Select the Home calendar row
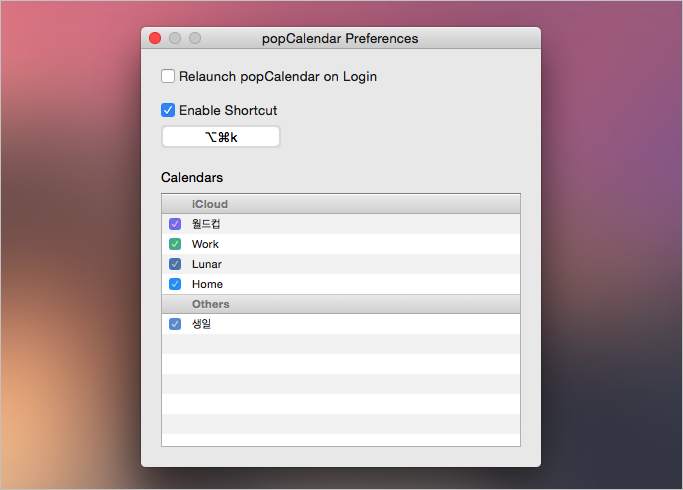Screen dimensions: 683x490 click(x=341, y=284)
